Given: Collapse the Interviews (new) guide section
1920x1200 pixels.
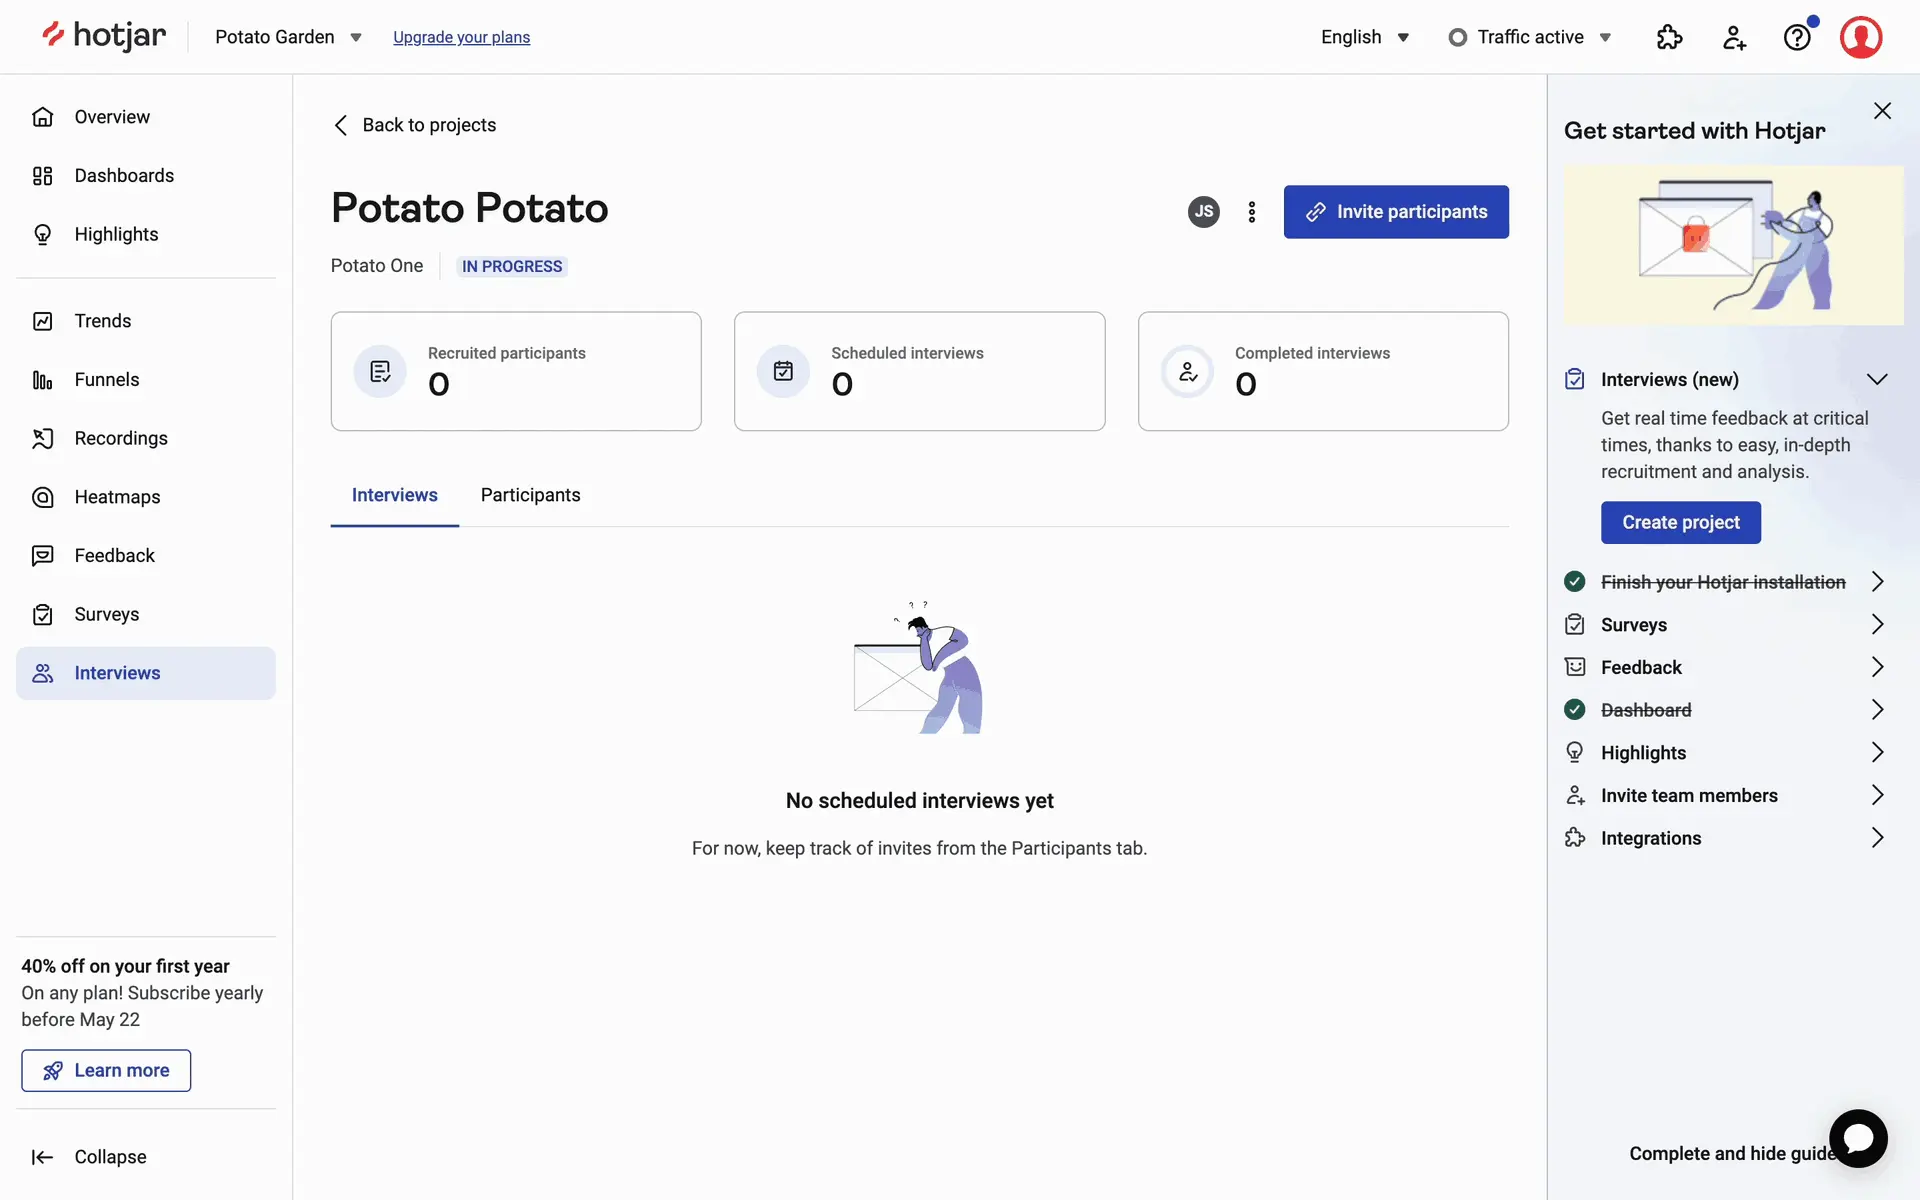Looking at the screenshot, I should (1876, 380).
